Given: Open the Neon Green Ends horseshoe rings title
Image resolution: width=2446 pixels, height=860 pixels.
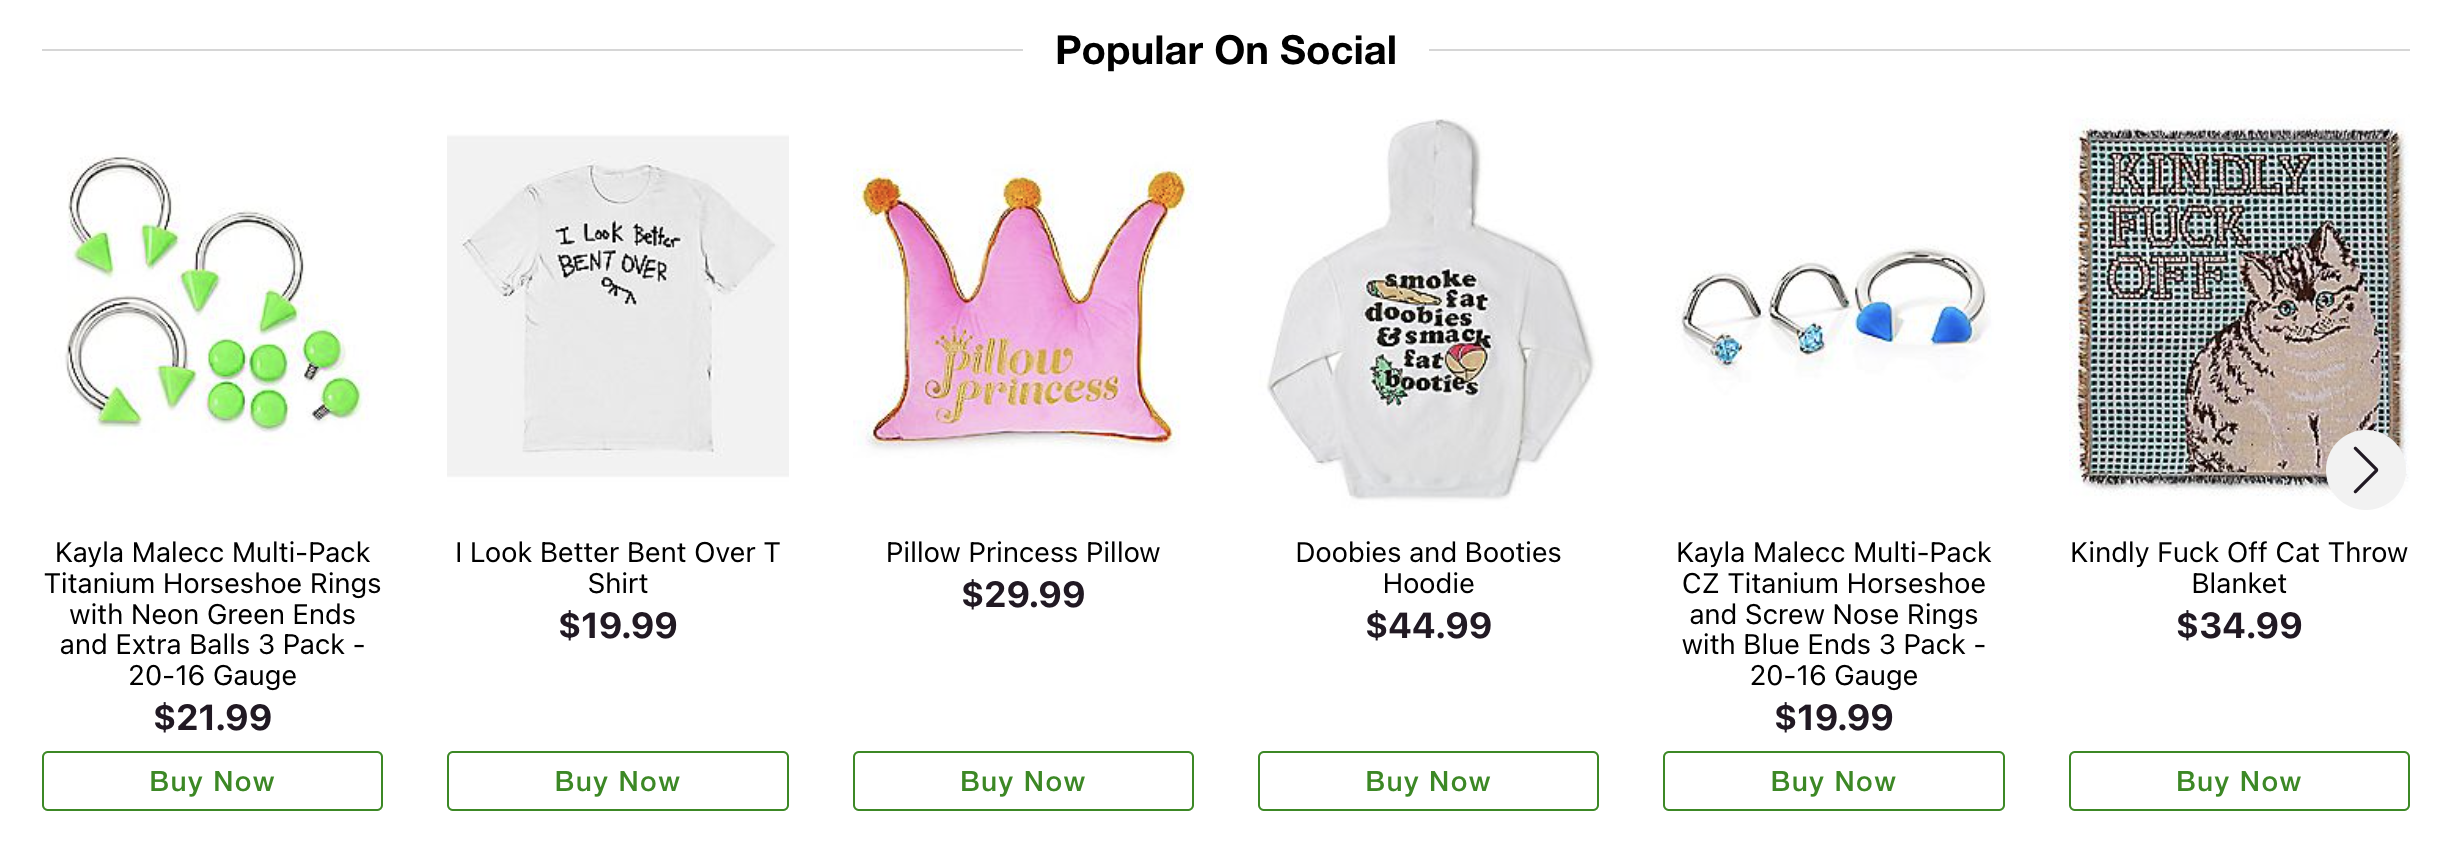Looking at the screenshot, I should coord(212,614).
